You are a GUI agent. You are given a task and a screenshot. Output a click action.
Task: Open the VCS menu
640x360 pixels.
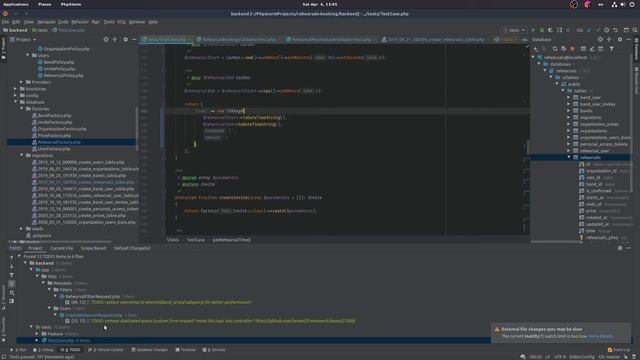pyautogui.click(x=121, y=22)
